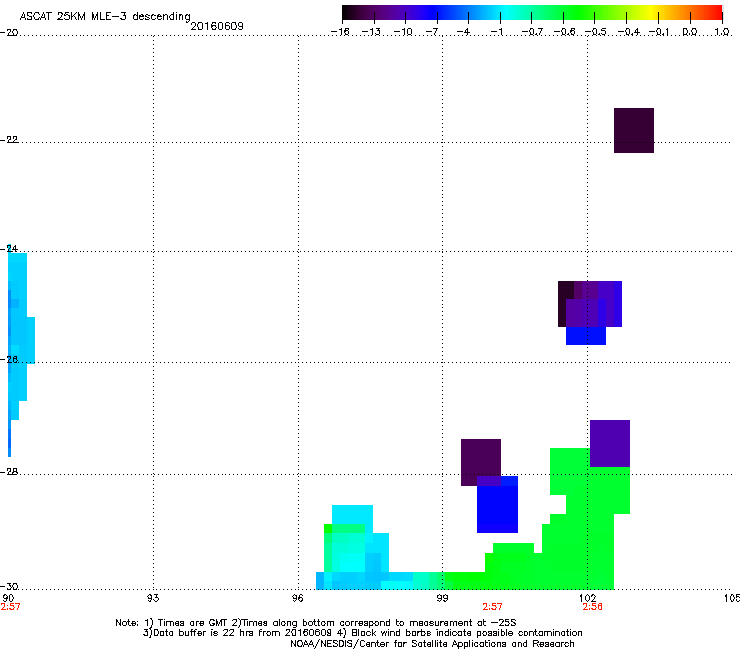Click the 0.0 color scale label
740x650 pixels.
coord(690,32)
